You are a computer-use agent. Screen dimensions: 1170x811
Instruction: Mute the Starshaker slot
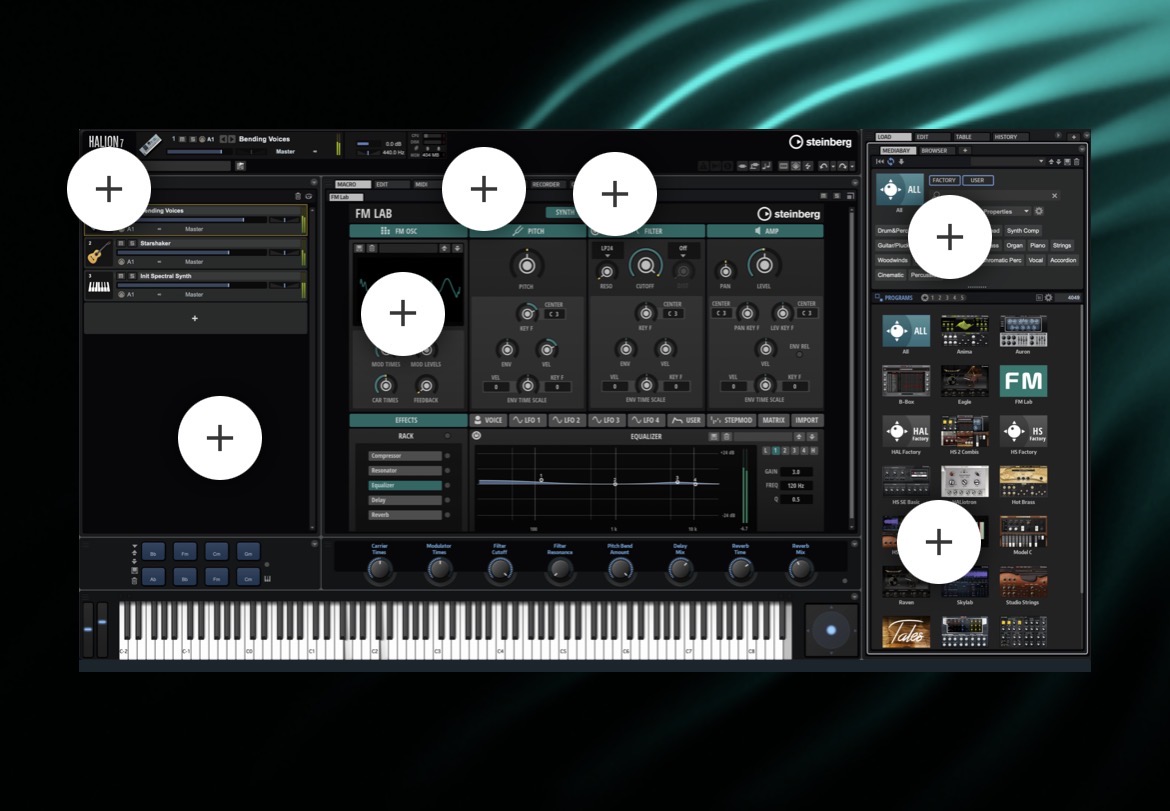pos(121,243)
